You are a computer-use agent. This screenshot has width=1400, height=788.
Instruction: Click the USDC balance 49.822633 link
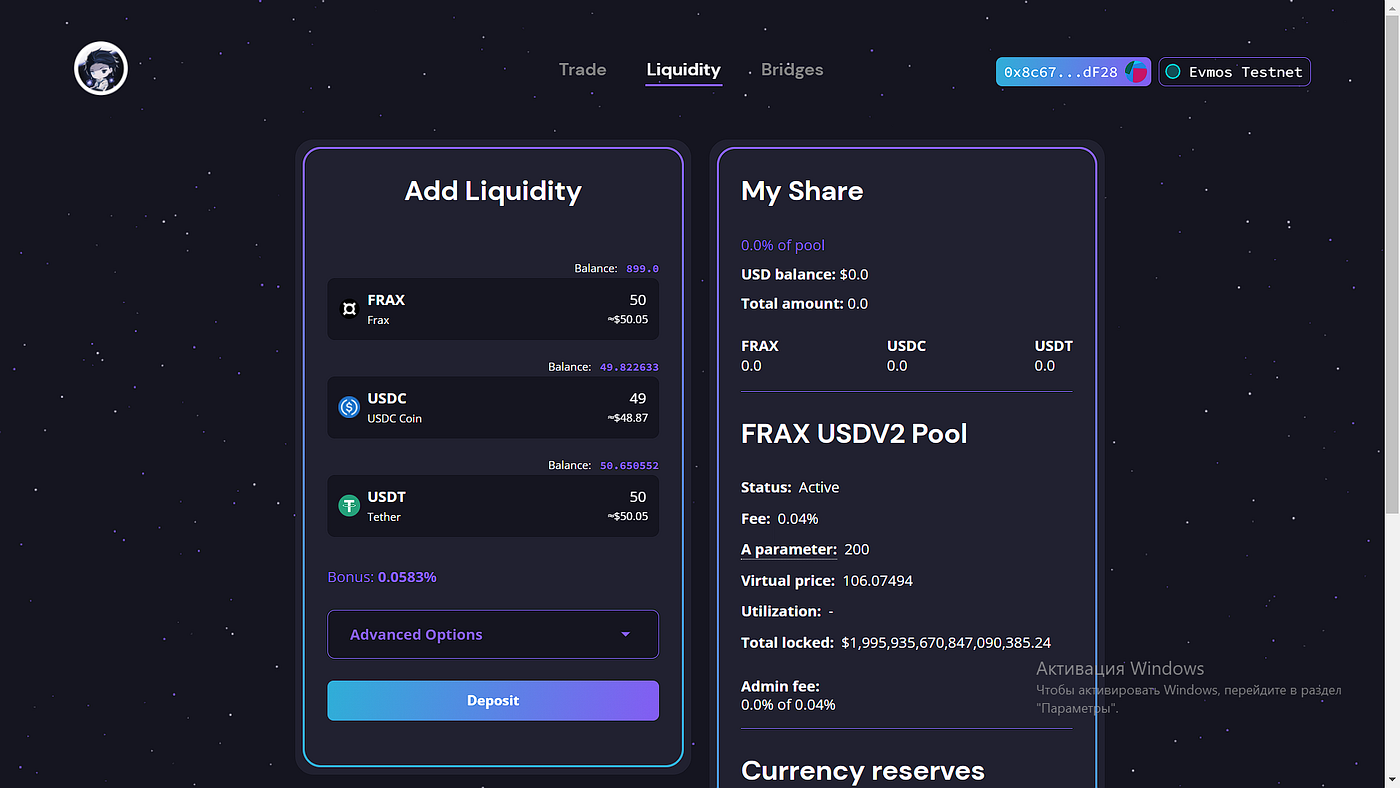point(629,367)
